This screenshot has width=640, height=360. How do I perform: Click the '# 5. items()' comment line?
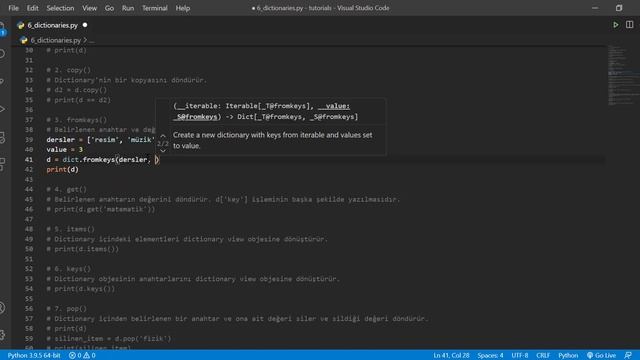coord(71,229)
